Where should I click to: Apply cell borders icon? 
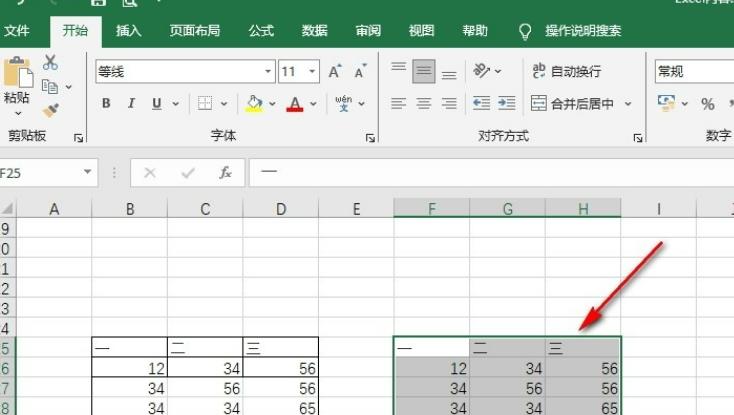point(205,103)
